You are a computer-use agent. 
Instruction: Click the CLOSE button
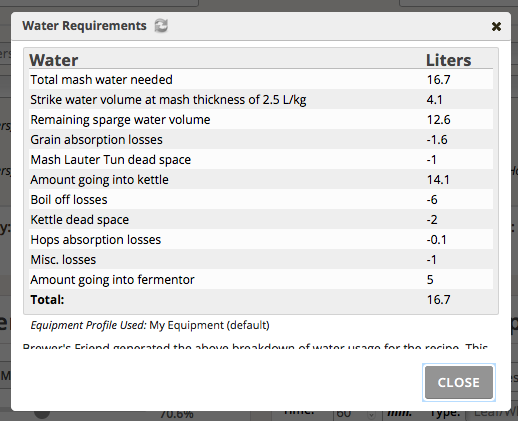[459, 382]
